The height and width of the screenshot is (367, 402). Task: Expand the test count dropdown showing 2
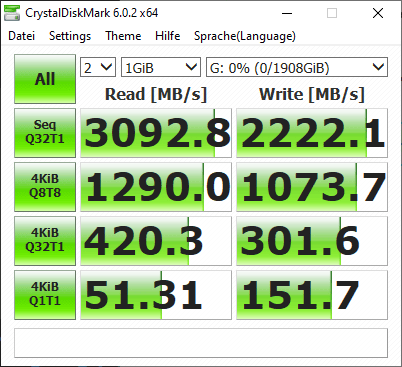click(98, 67)
